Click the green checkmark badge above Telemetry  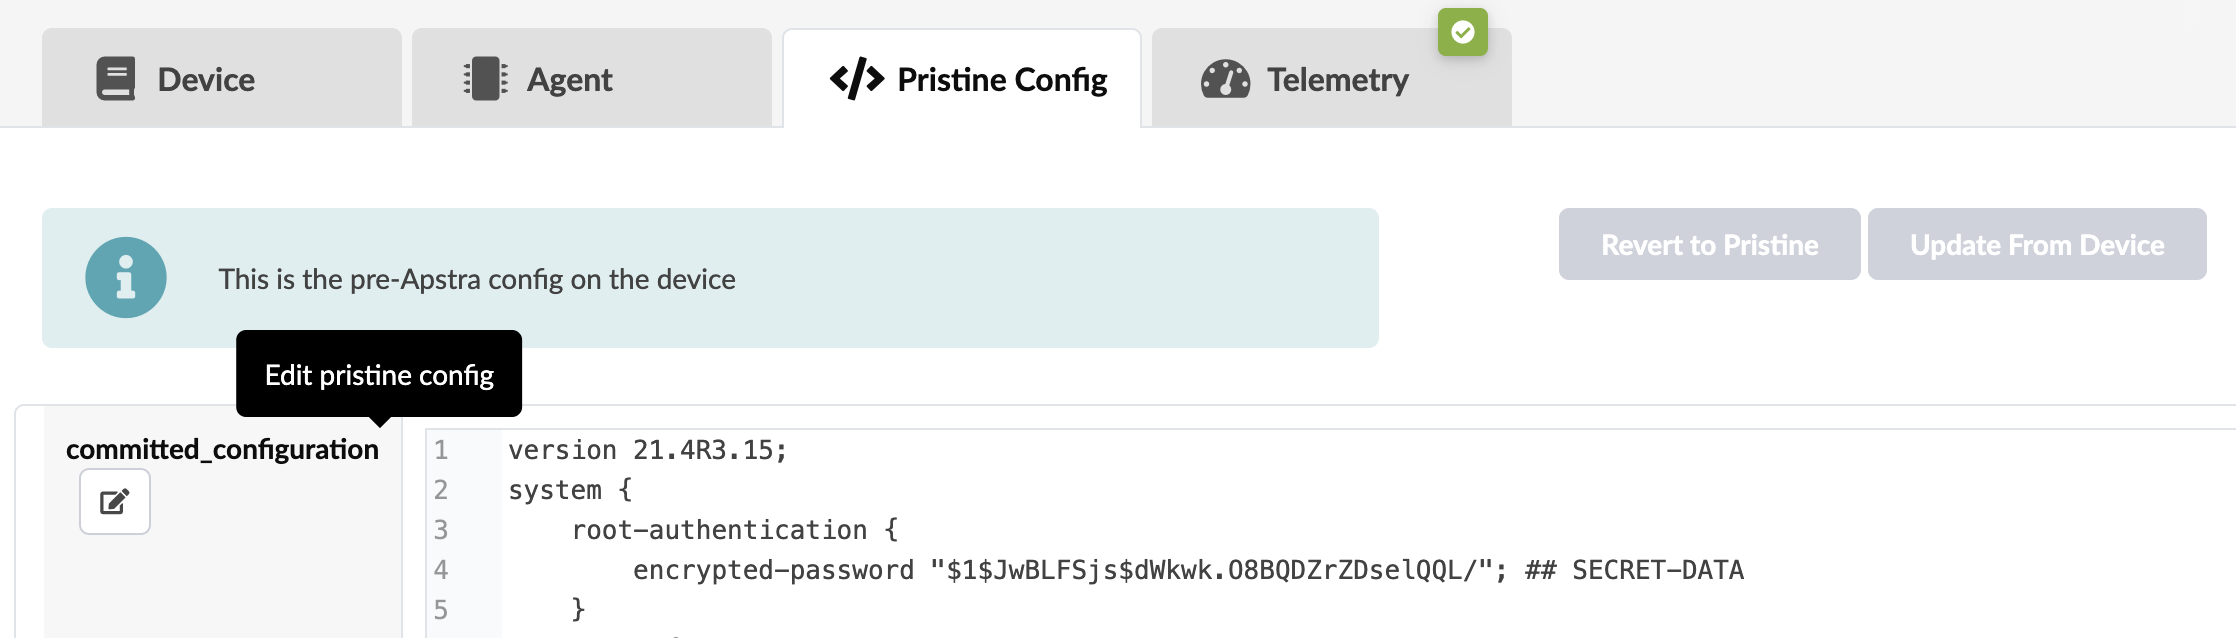click(x=1462, y=32)
